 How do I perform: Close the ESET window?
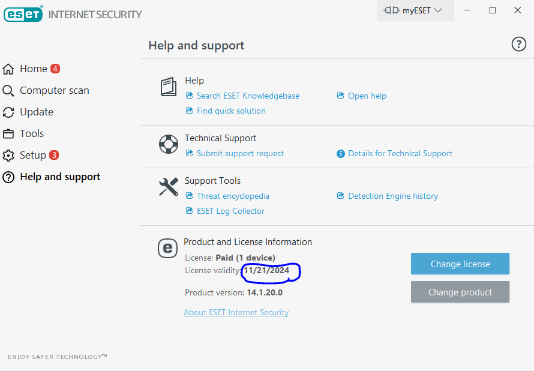(518, 11)
